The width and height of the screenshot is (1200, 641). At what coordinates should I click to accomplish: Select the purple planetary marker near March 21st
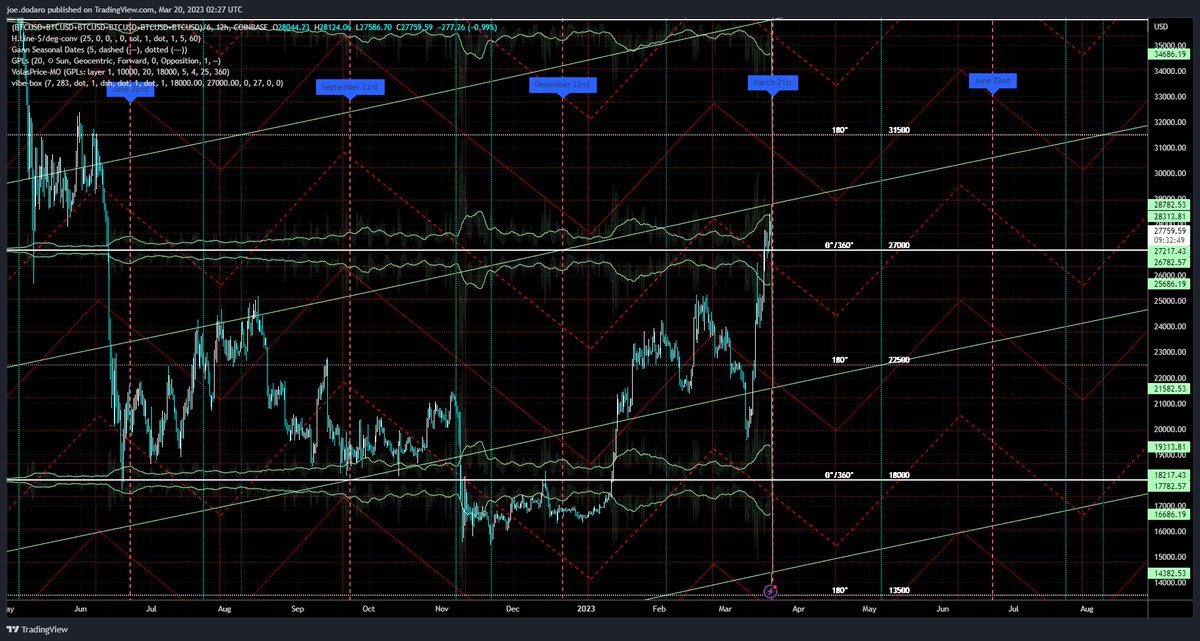click(x=770, y=591)
